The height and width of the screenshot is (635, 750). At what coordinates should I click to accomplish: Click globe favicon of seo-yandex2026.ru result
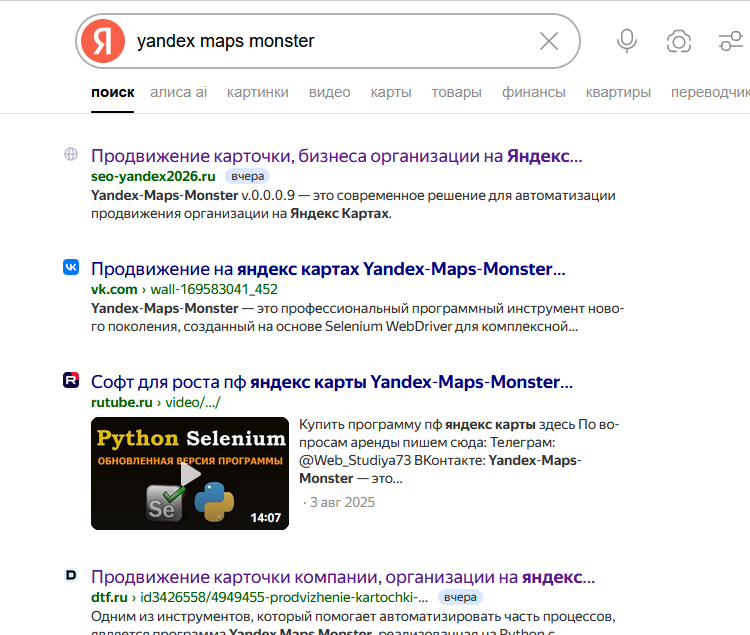click(x=71, y=154)
